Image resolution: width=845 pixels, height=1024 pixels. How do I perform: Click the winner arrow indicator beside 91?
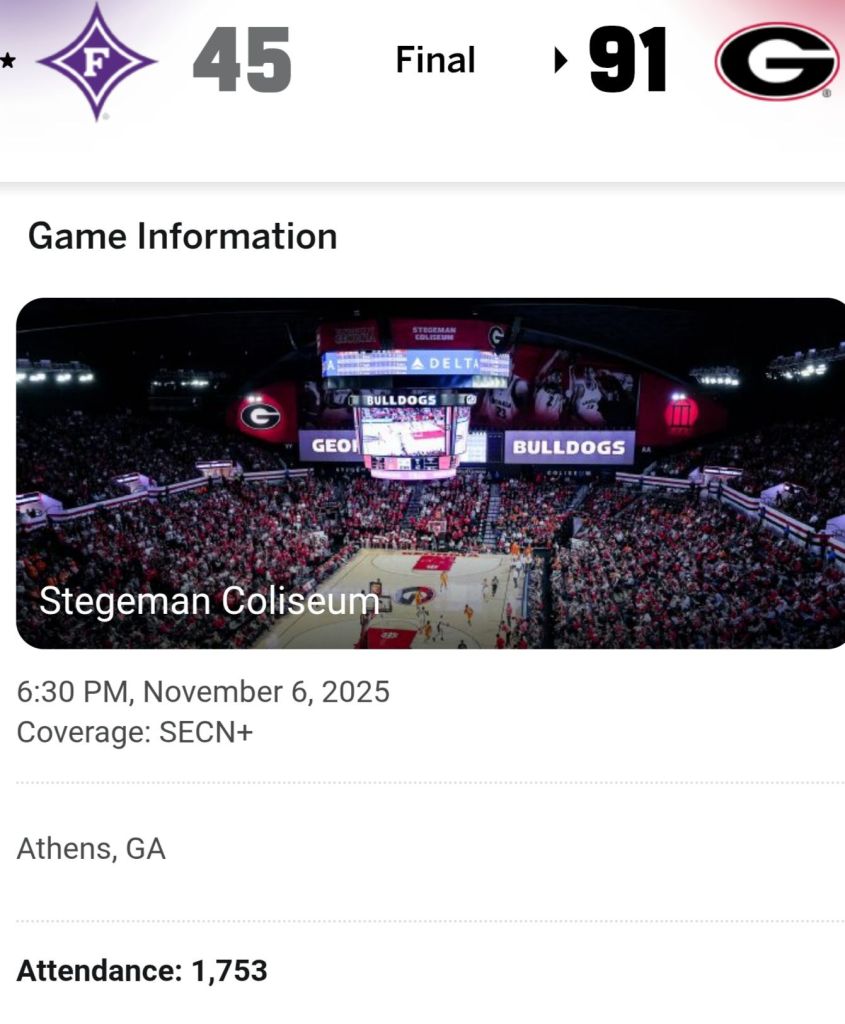561,62
